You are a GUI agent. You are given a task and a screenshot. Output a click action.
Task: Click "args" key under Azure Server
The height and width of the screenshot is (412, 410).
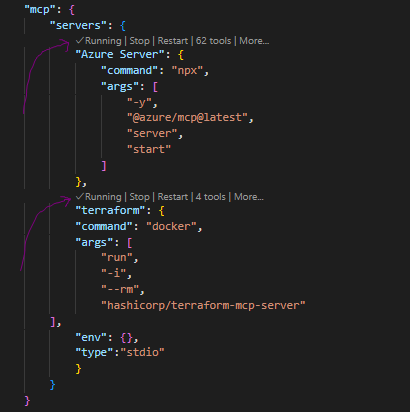120,87
